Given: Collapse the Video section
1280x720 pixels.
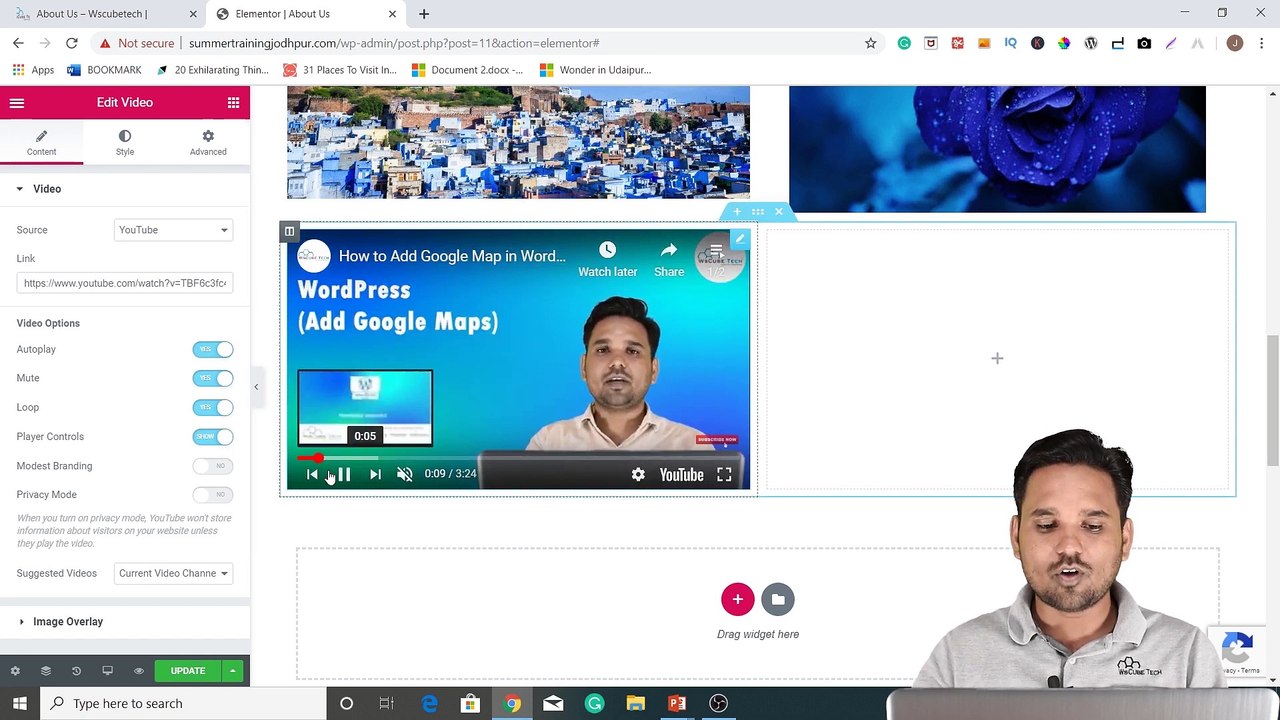Looking at the screenshot, I should [x=125, y=189].
